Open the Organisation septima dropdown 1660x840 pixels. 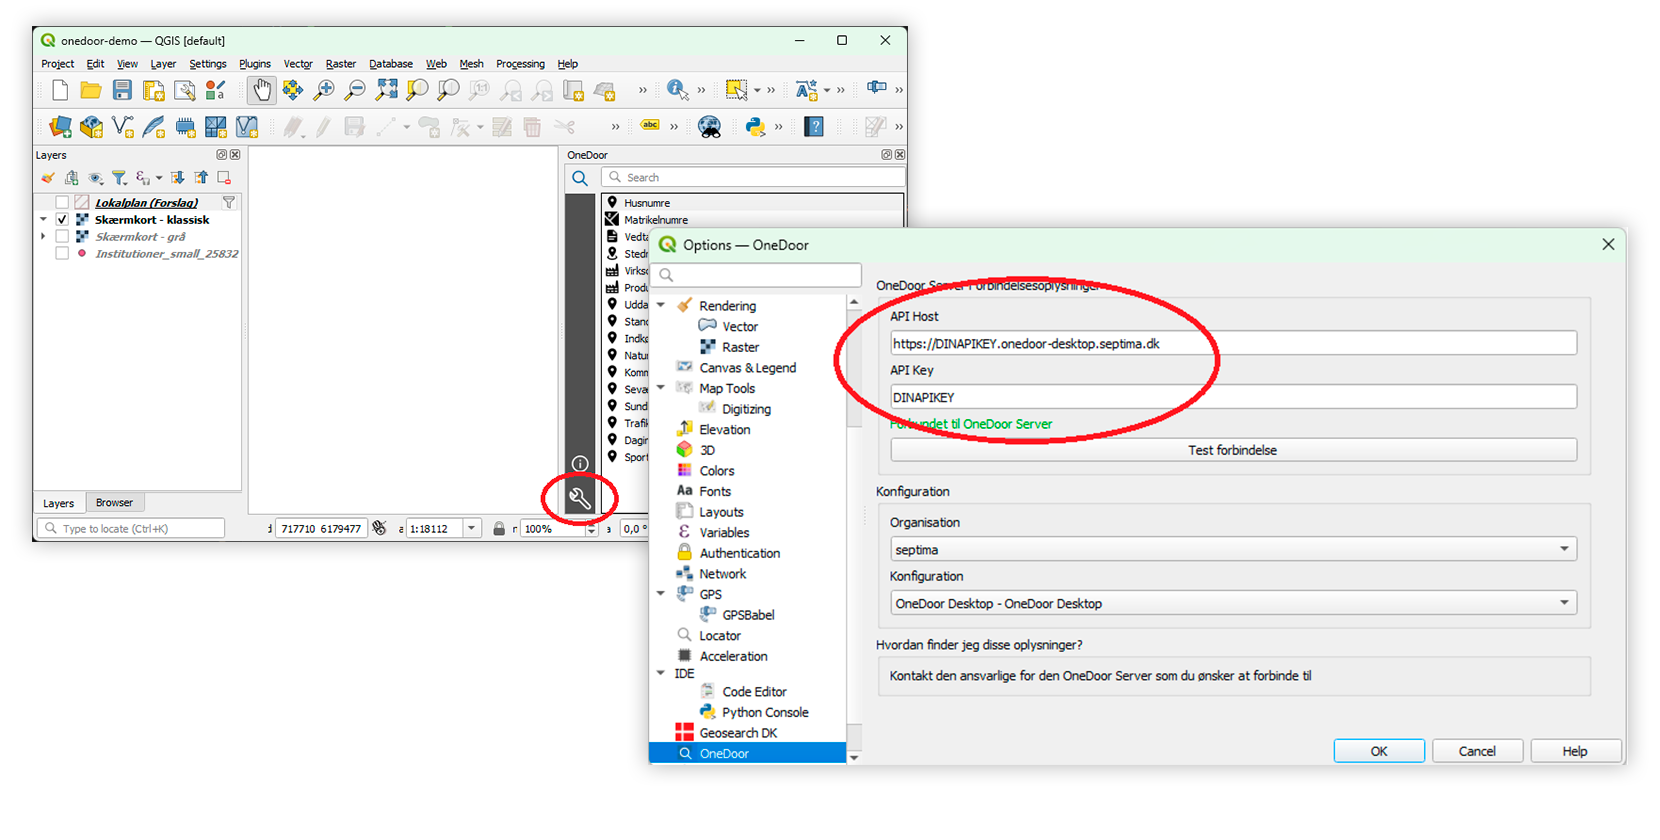click(x=1233, y=549)
